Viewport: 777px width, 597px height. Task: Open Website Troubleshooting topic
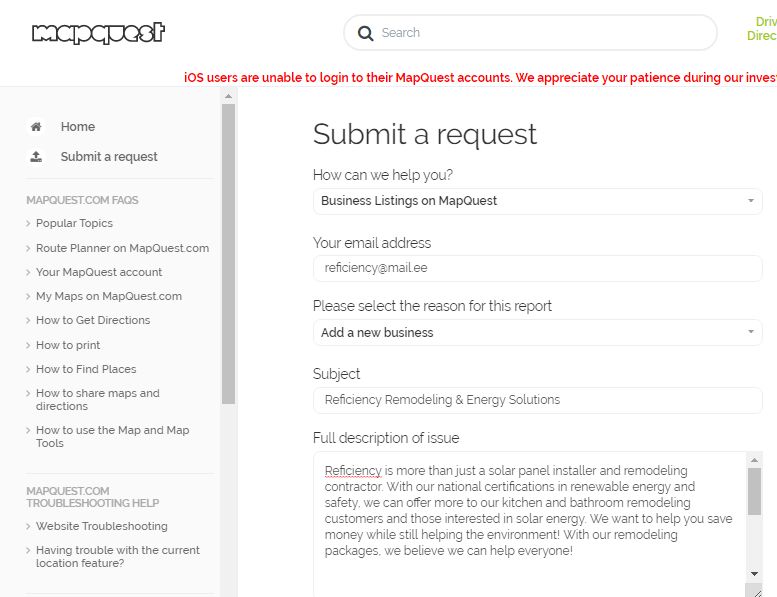click(x=102, y=526)
